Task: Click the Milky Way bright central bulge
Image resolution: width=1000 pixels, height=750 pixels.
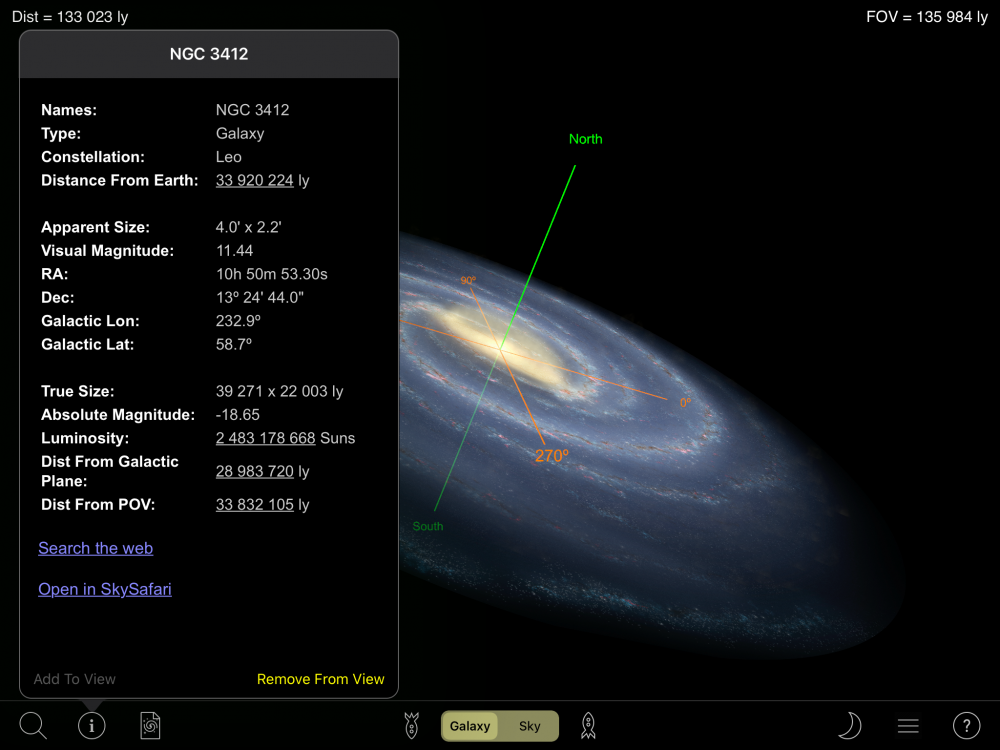Action: tap(501, 348)
